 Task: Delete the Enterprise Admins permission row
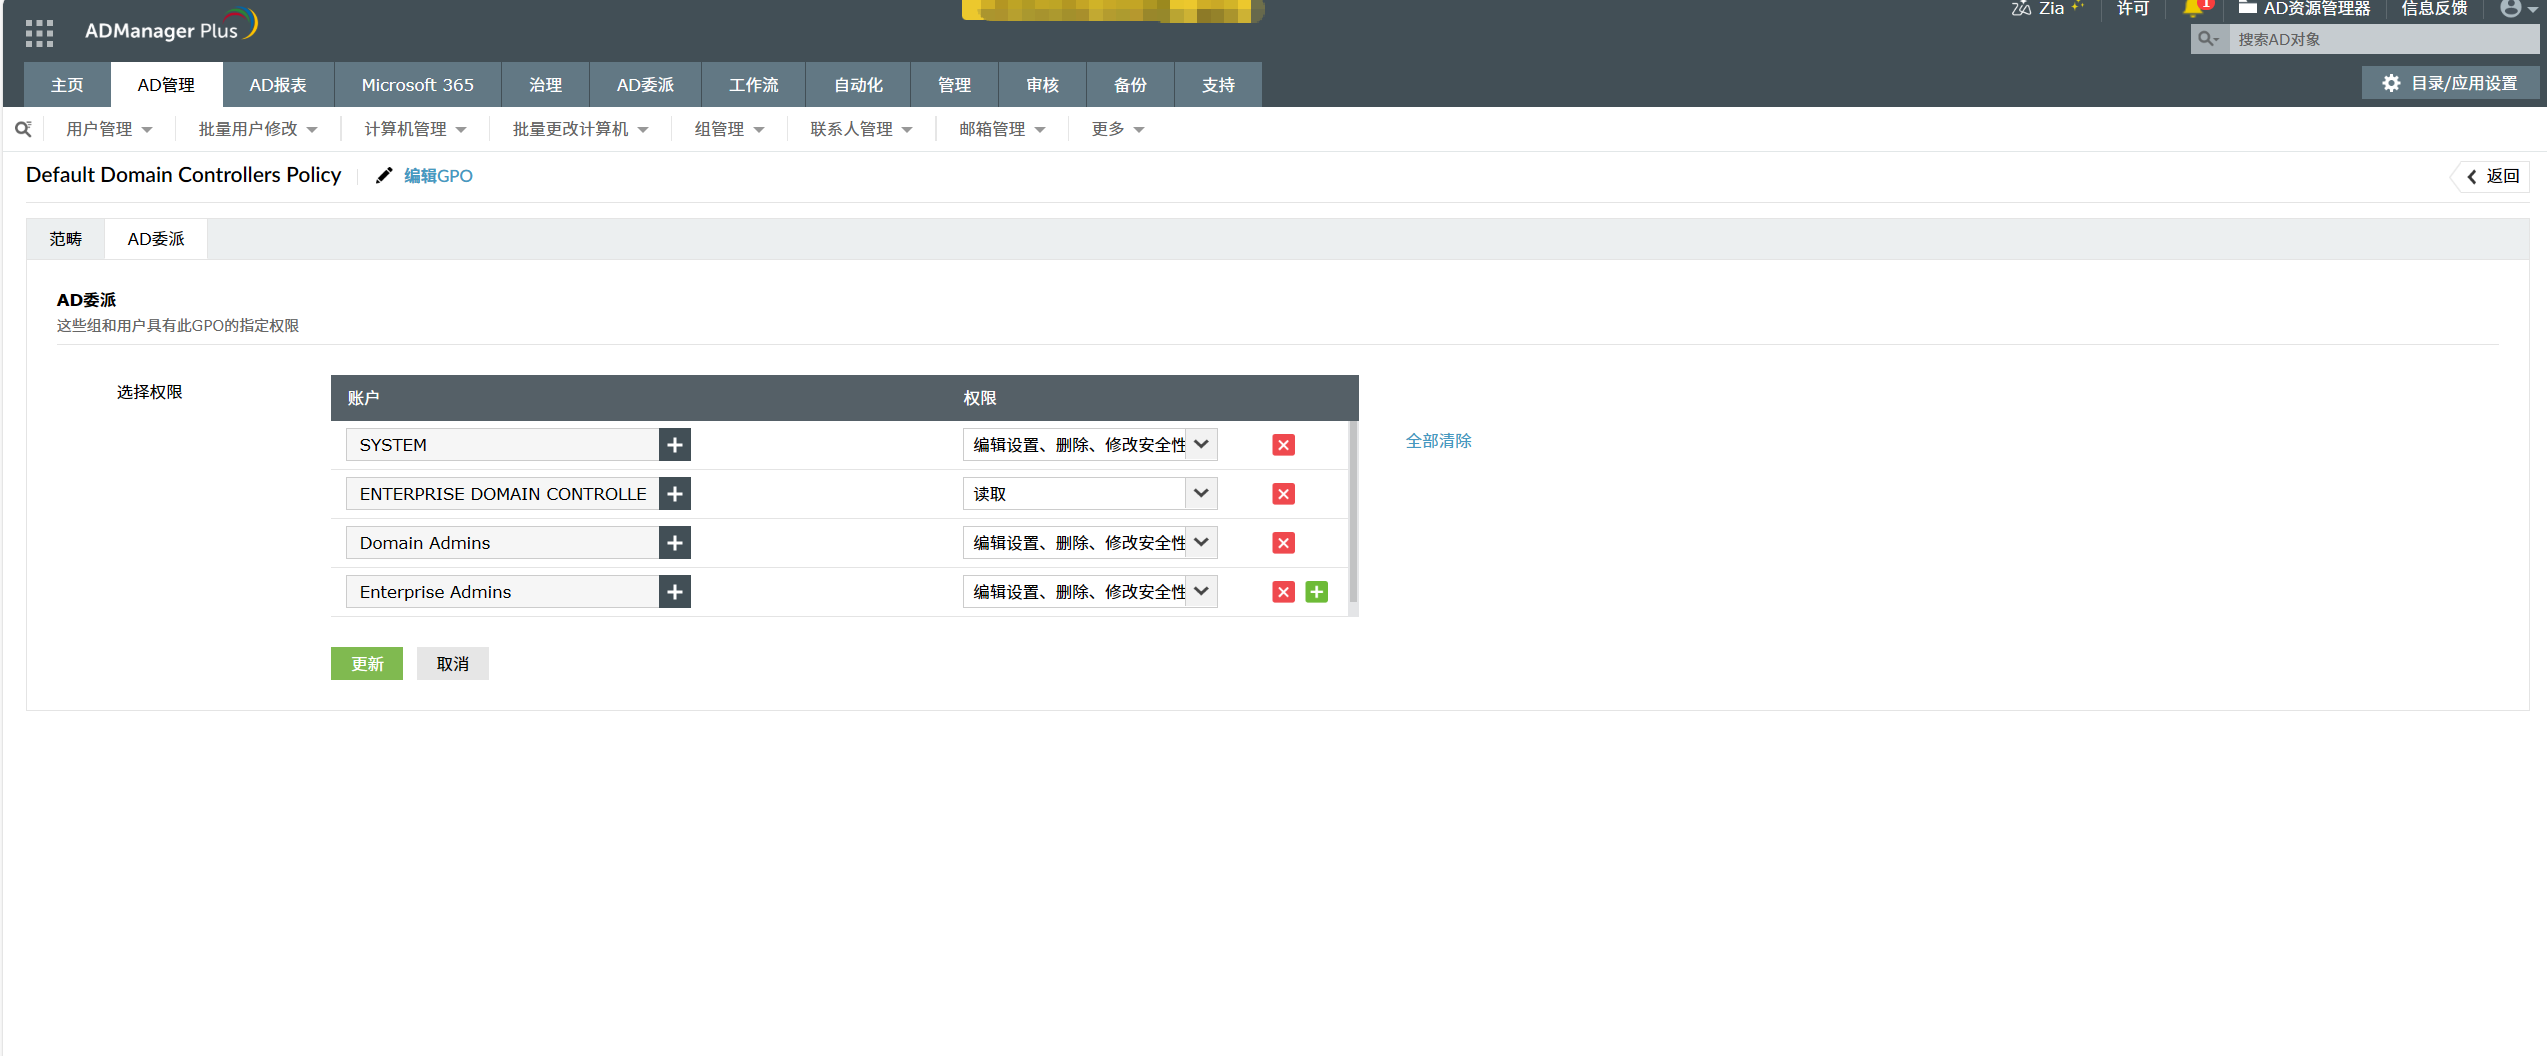(1284, 592)
